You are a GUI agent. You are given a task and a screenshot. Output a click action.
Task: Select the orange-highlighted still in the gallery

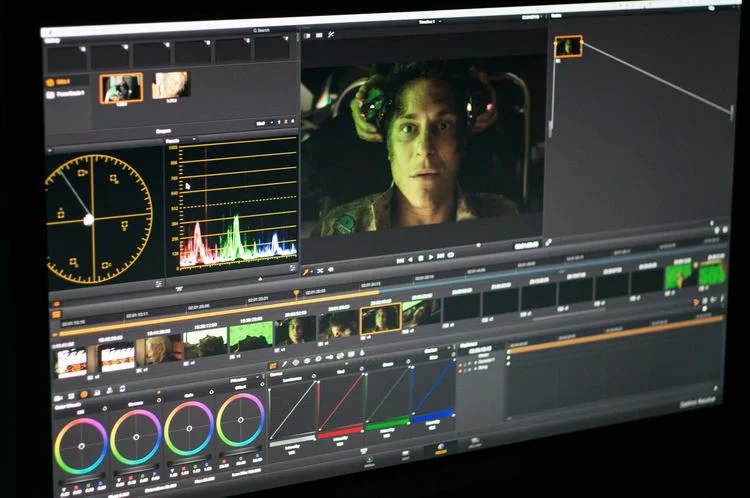pyautogui.click(x=121, y=88)
